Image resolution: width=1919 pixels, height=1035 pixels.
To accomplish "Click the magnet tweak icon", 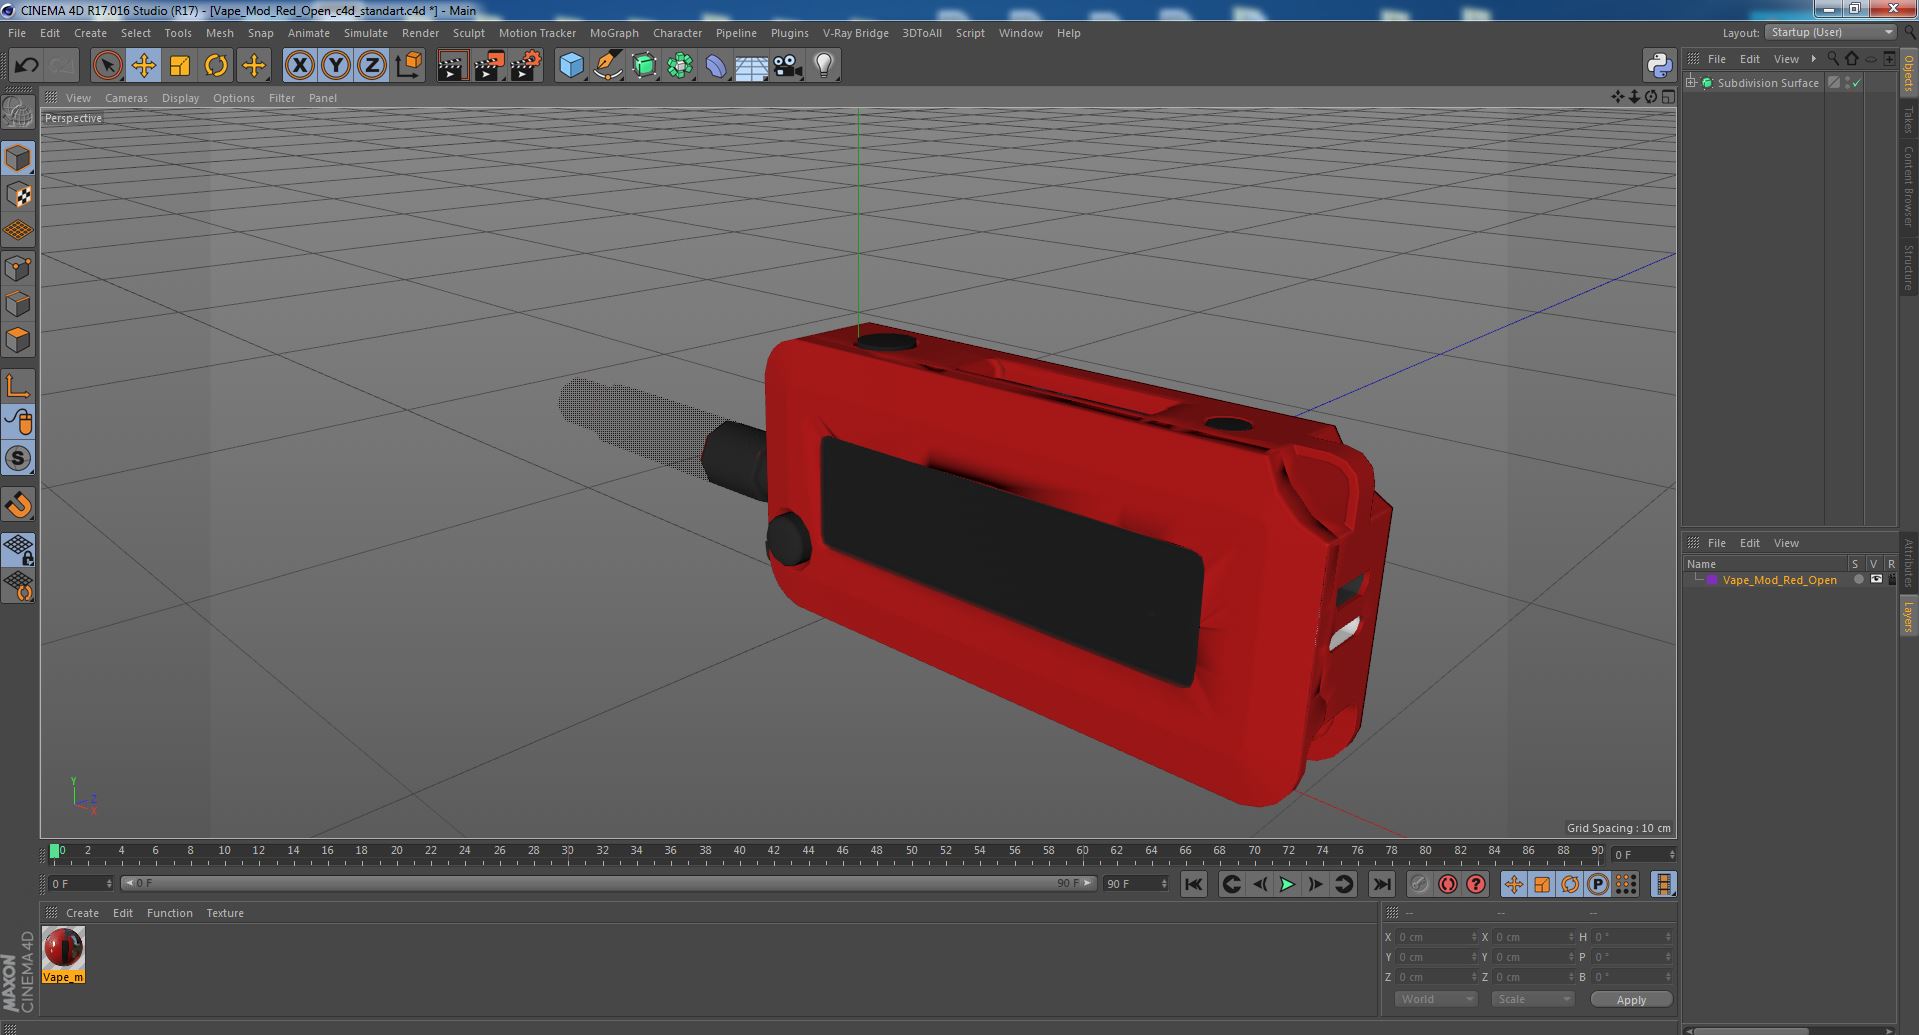I will pyautogui.click(x=18, y=505).
